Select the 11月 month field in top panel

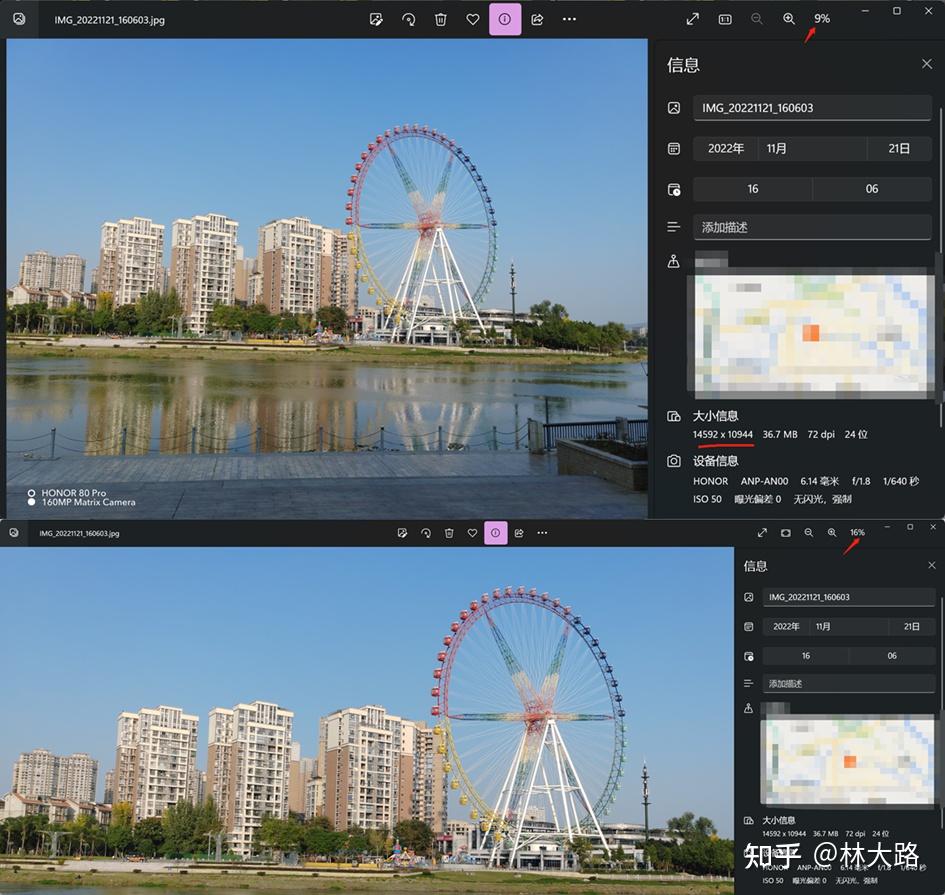[x=812, y=148]
